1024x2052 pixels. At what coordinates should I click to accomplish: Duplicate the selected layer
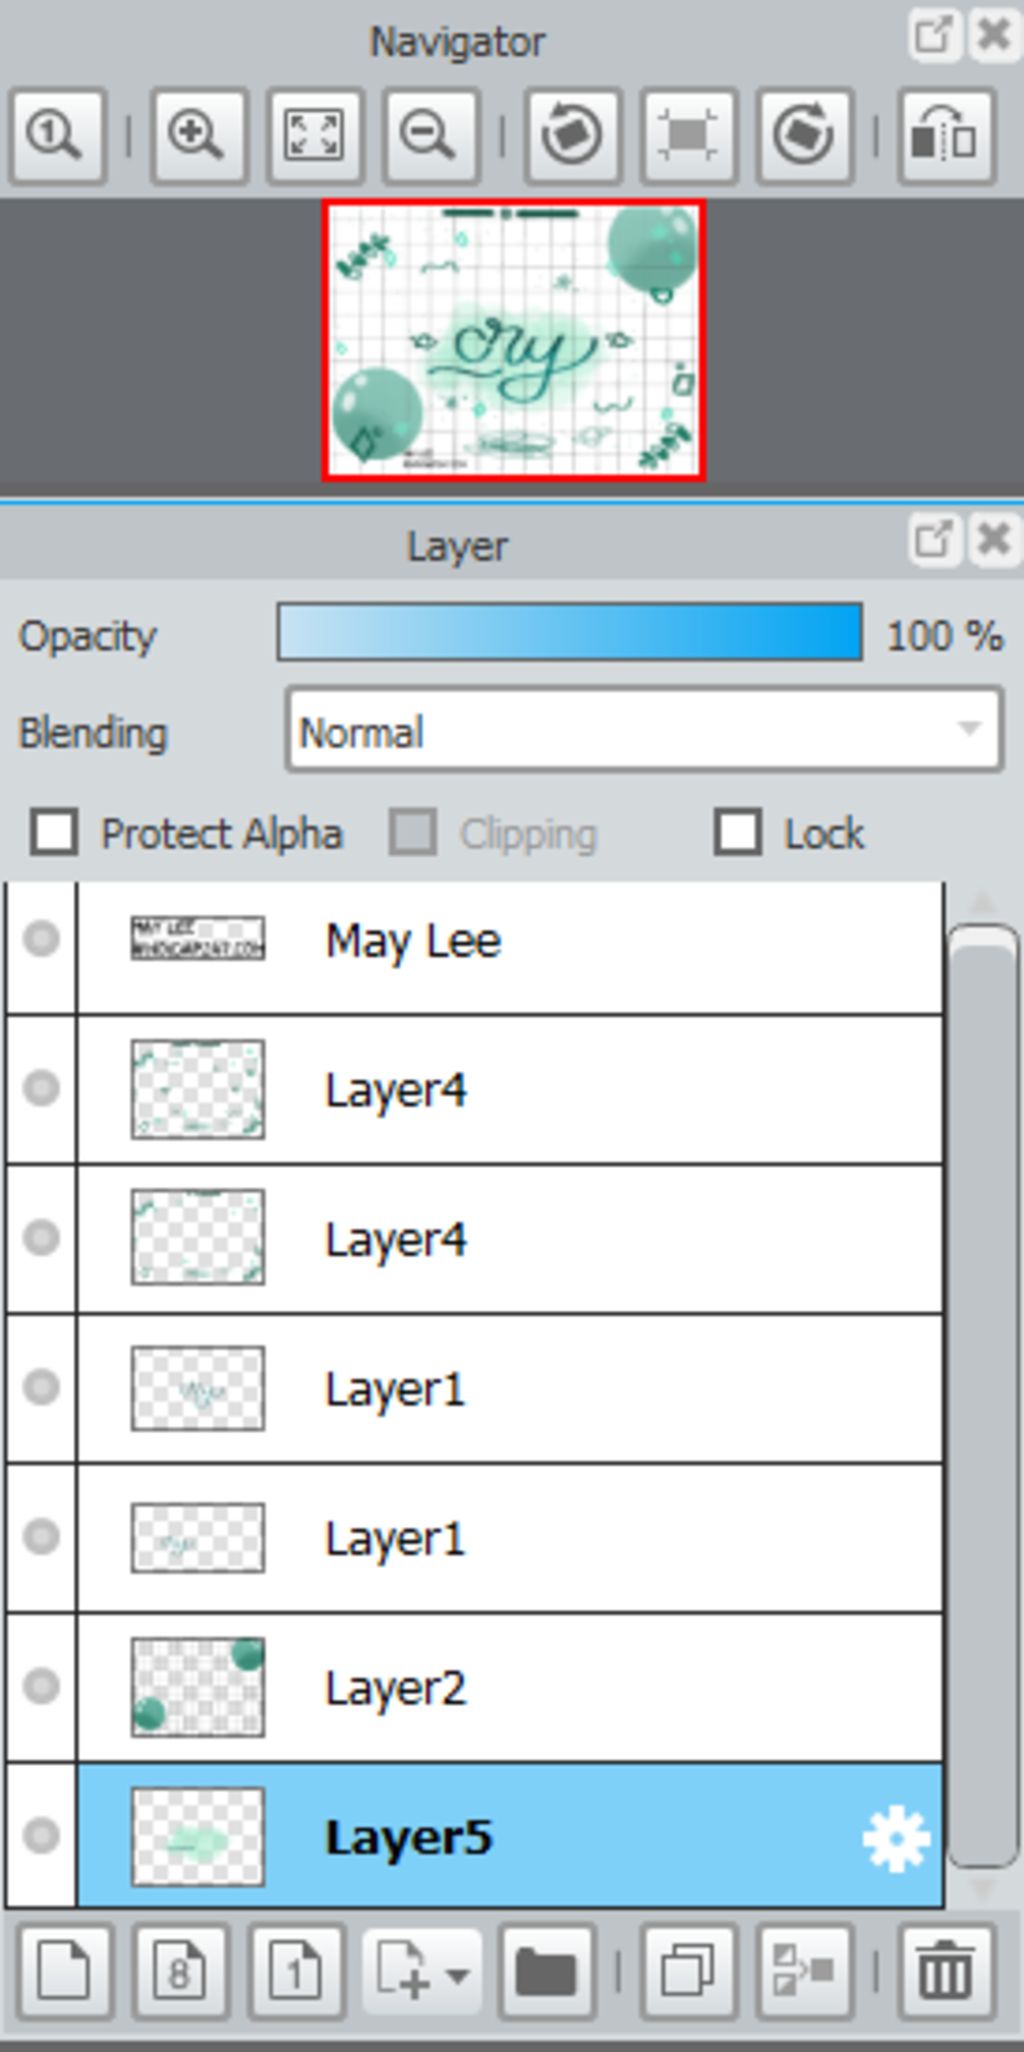coord(689,1972)
